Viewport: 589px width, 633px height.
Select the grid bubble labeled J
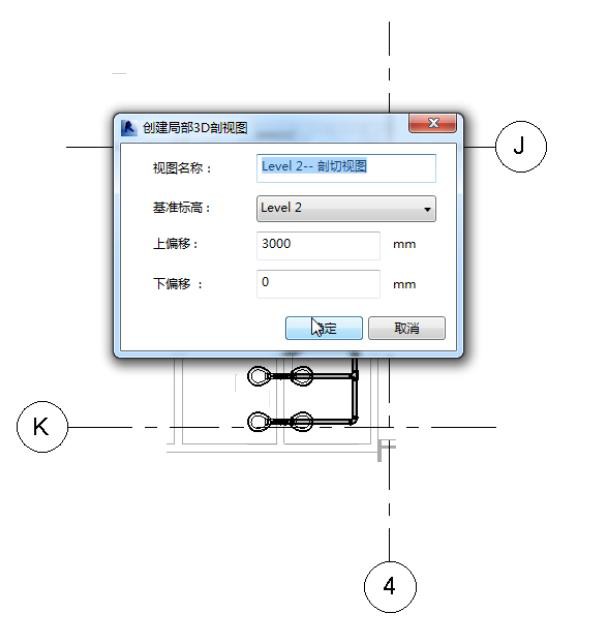coord(521,146)
